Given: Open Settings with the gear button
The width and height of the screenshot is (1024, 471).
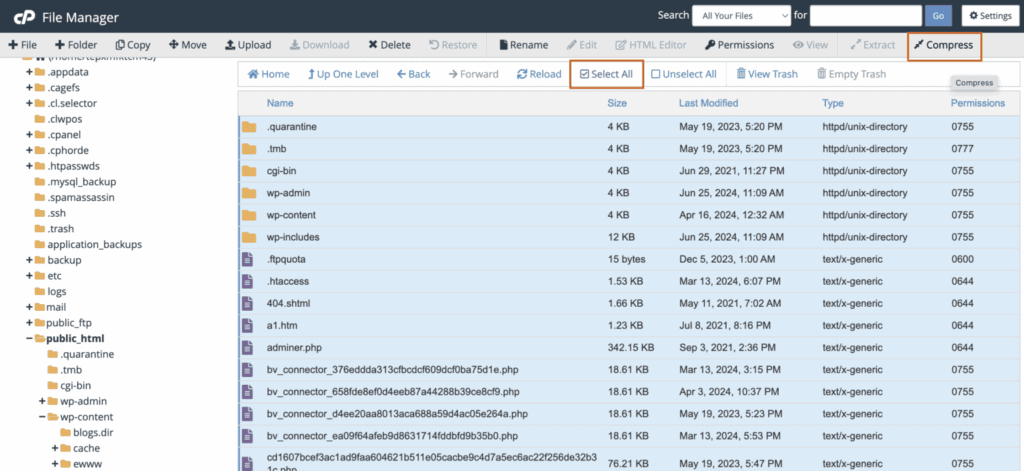Looking at the screenshot, I should [989, 16].
